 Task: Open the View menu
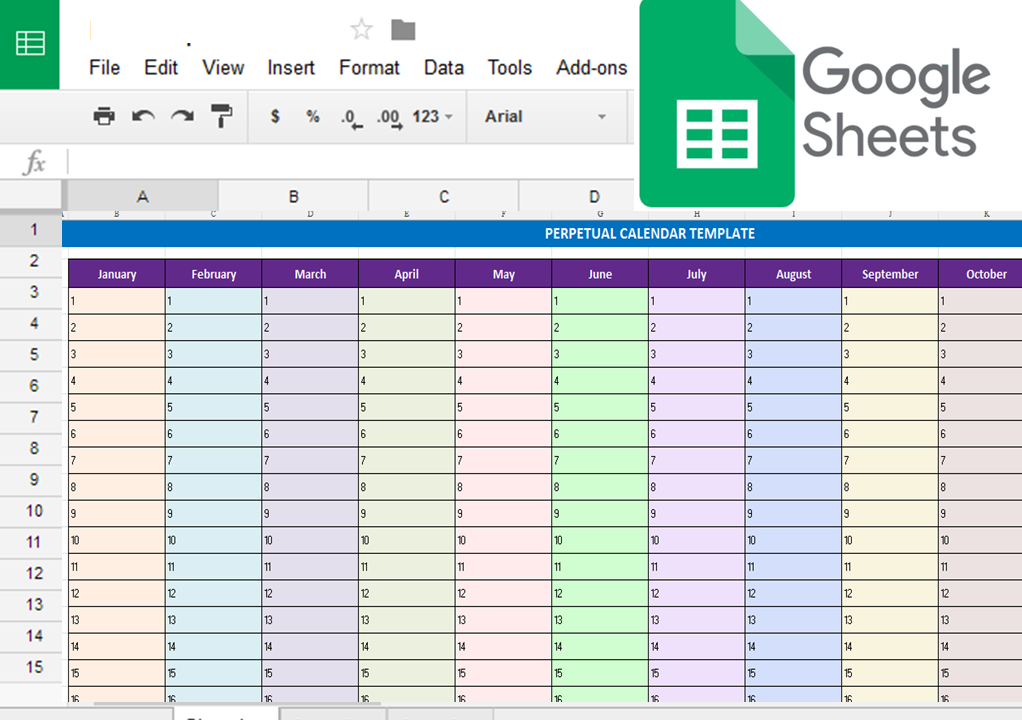(223, 67)
